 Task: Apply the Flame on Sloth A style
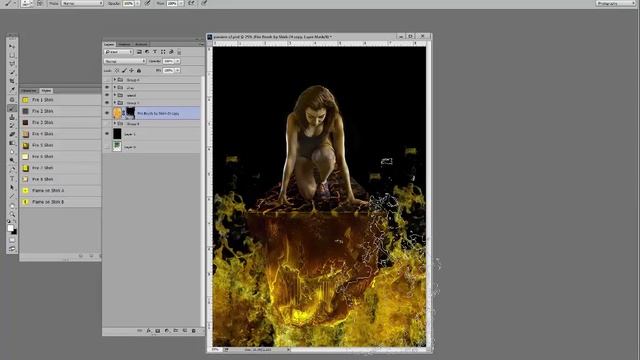point(60,190)
